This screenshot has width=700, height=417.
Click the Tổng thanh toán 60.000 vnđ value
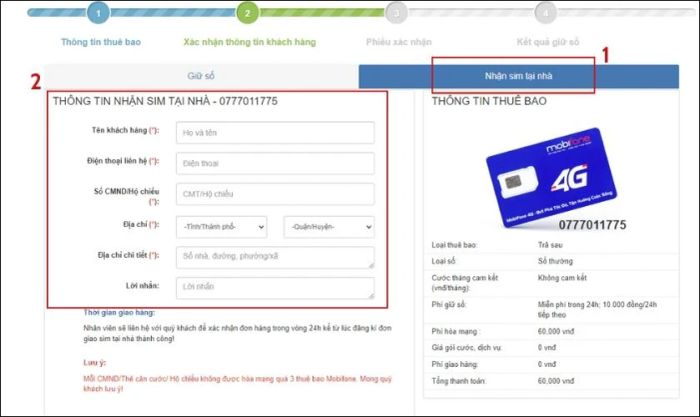pyautogui.click(x=556, y=381)
